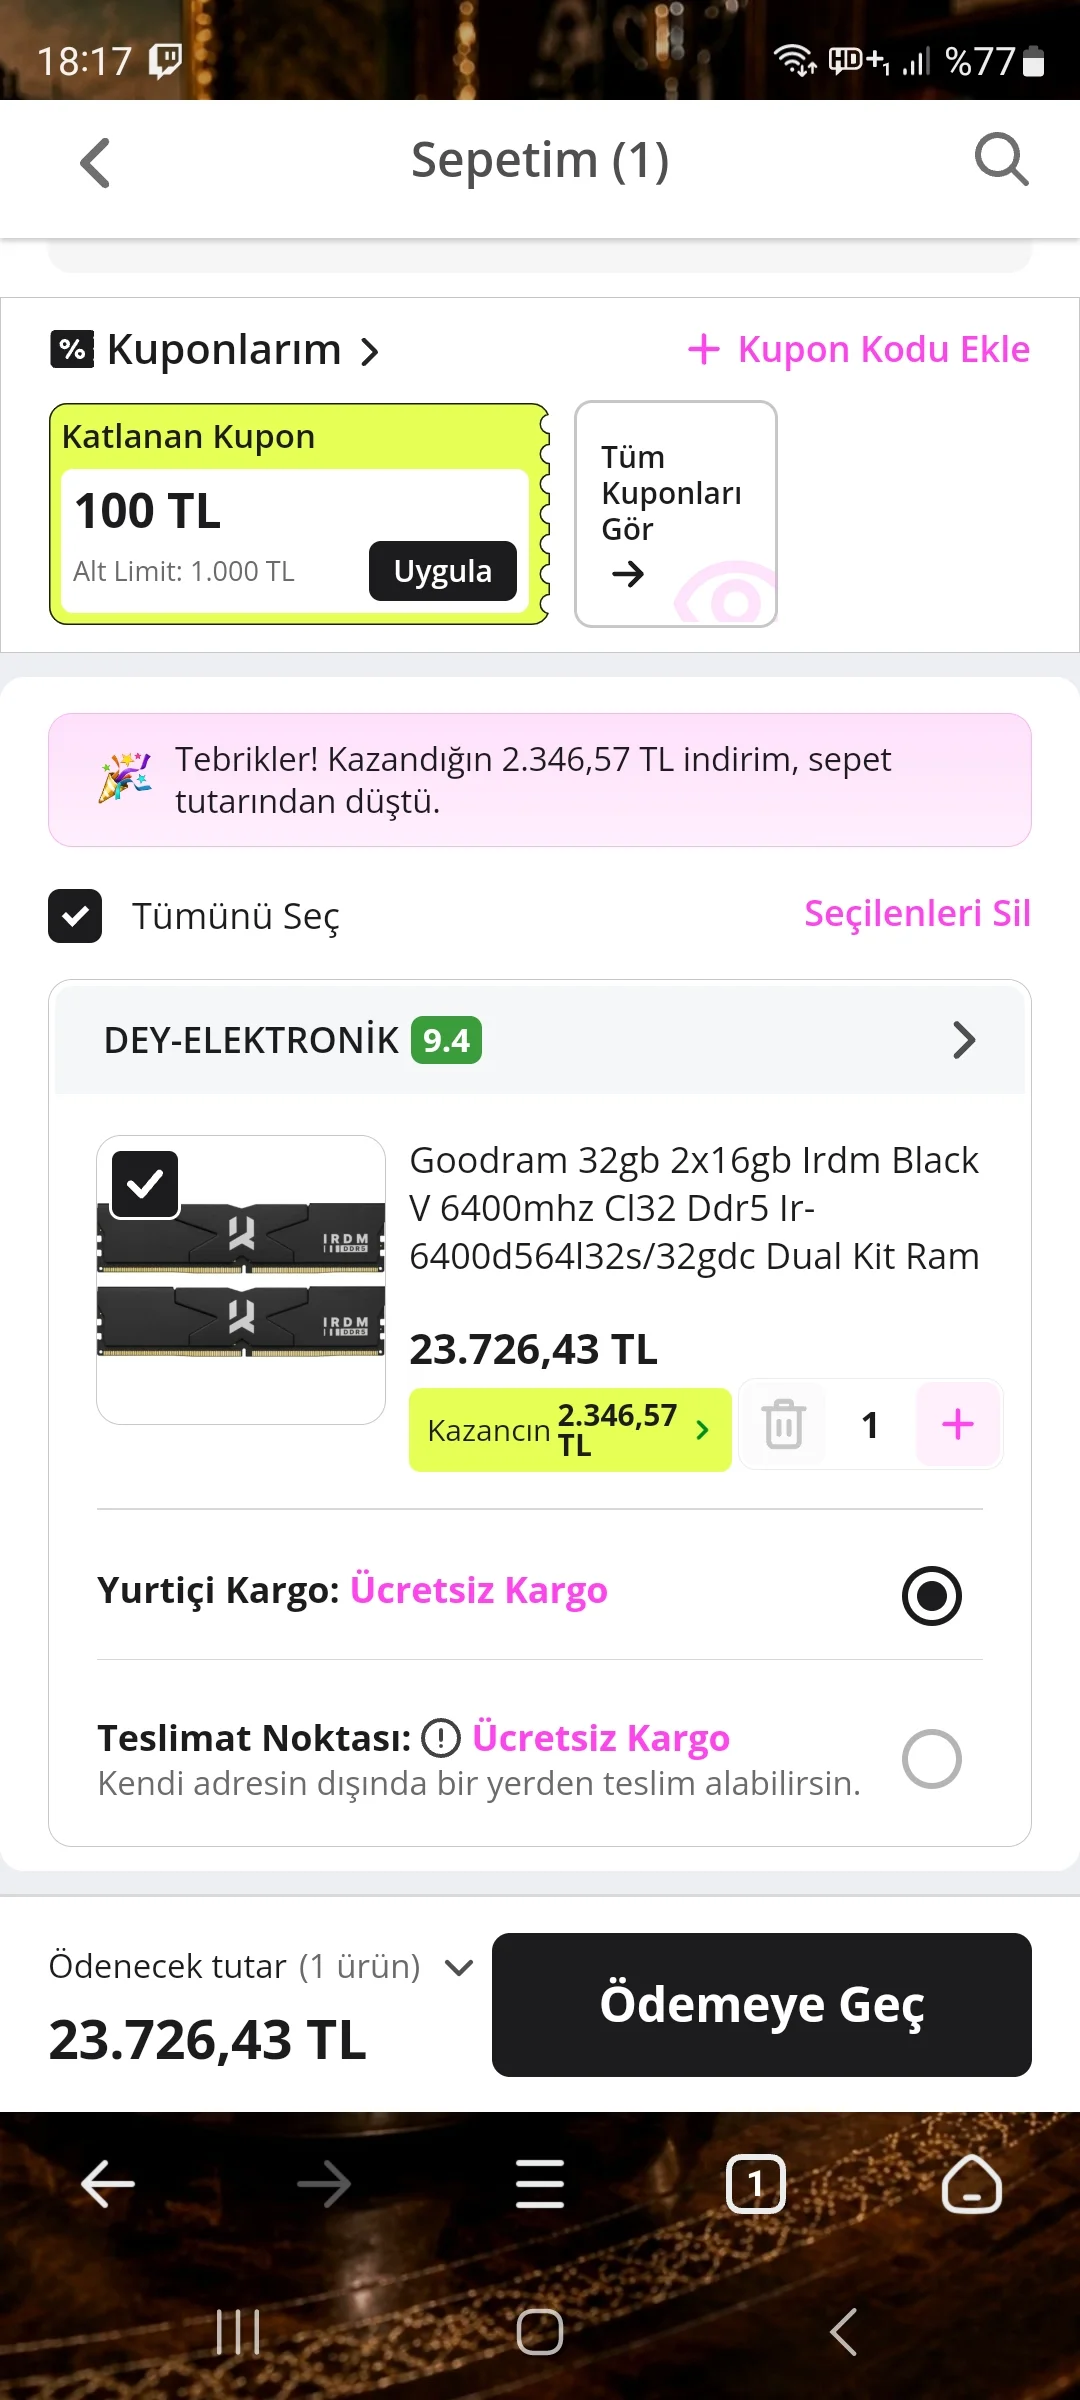Tap the back arrow beside Sepetim
The height and width of the screenshot is (2400, 1080).
pos(95,163)
